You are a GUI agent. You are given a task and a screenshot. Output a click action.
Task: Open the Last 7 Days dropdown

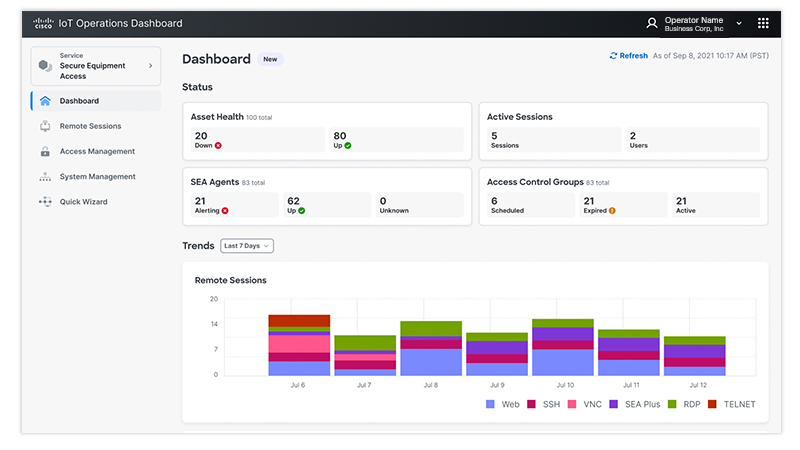tap(246, 246)
